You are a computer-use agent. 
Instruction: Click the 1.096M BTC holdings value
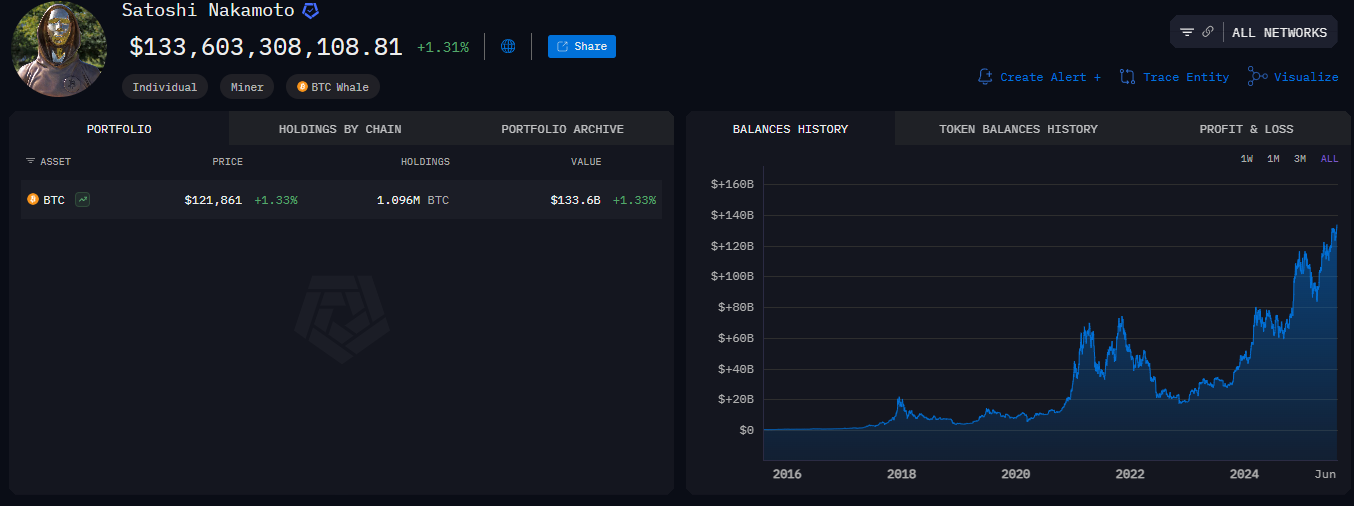tap(413, 200)
